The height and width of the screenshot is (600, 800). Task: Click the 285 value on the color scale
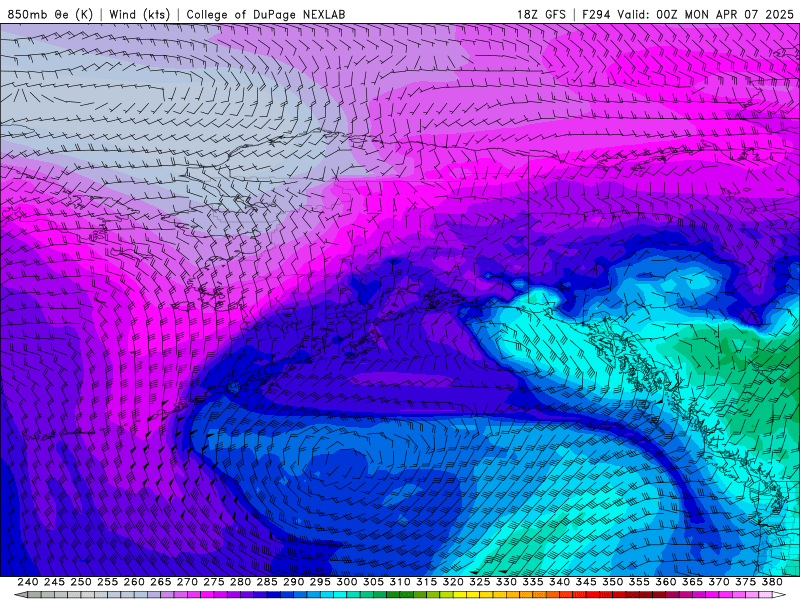[x=267, y=582]
